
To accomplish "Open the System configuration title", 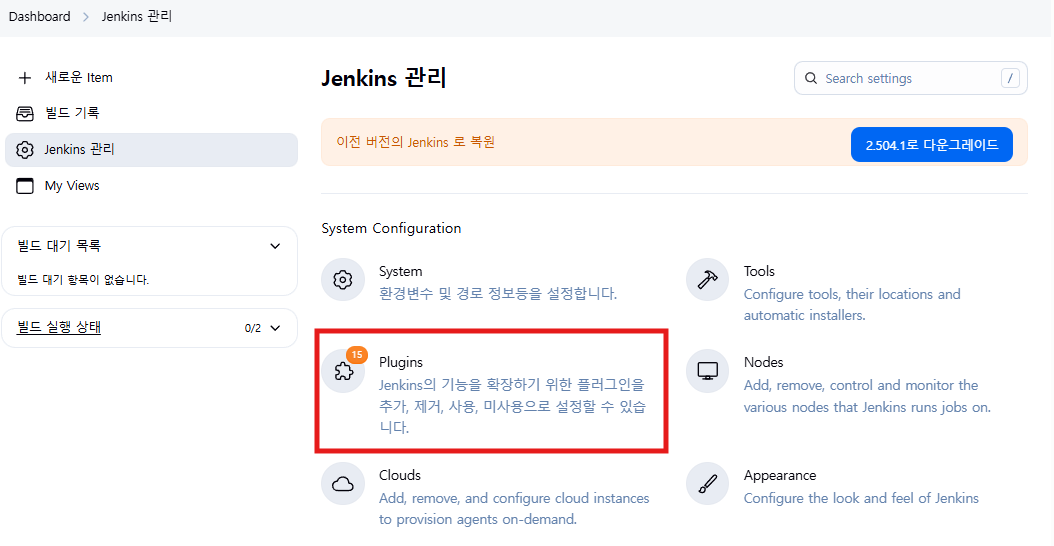I will [401, 272].
